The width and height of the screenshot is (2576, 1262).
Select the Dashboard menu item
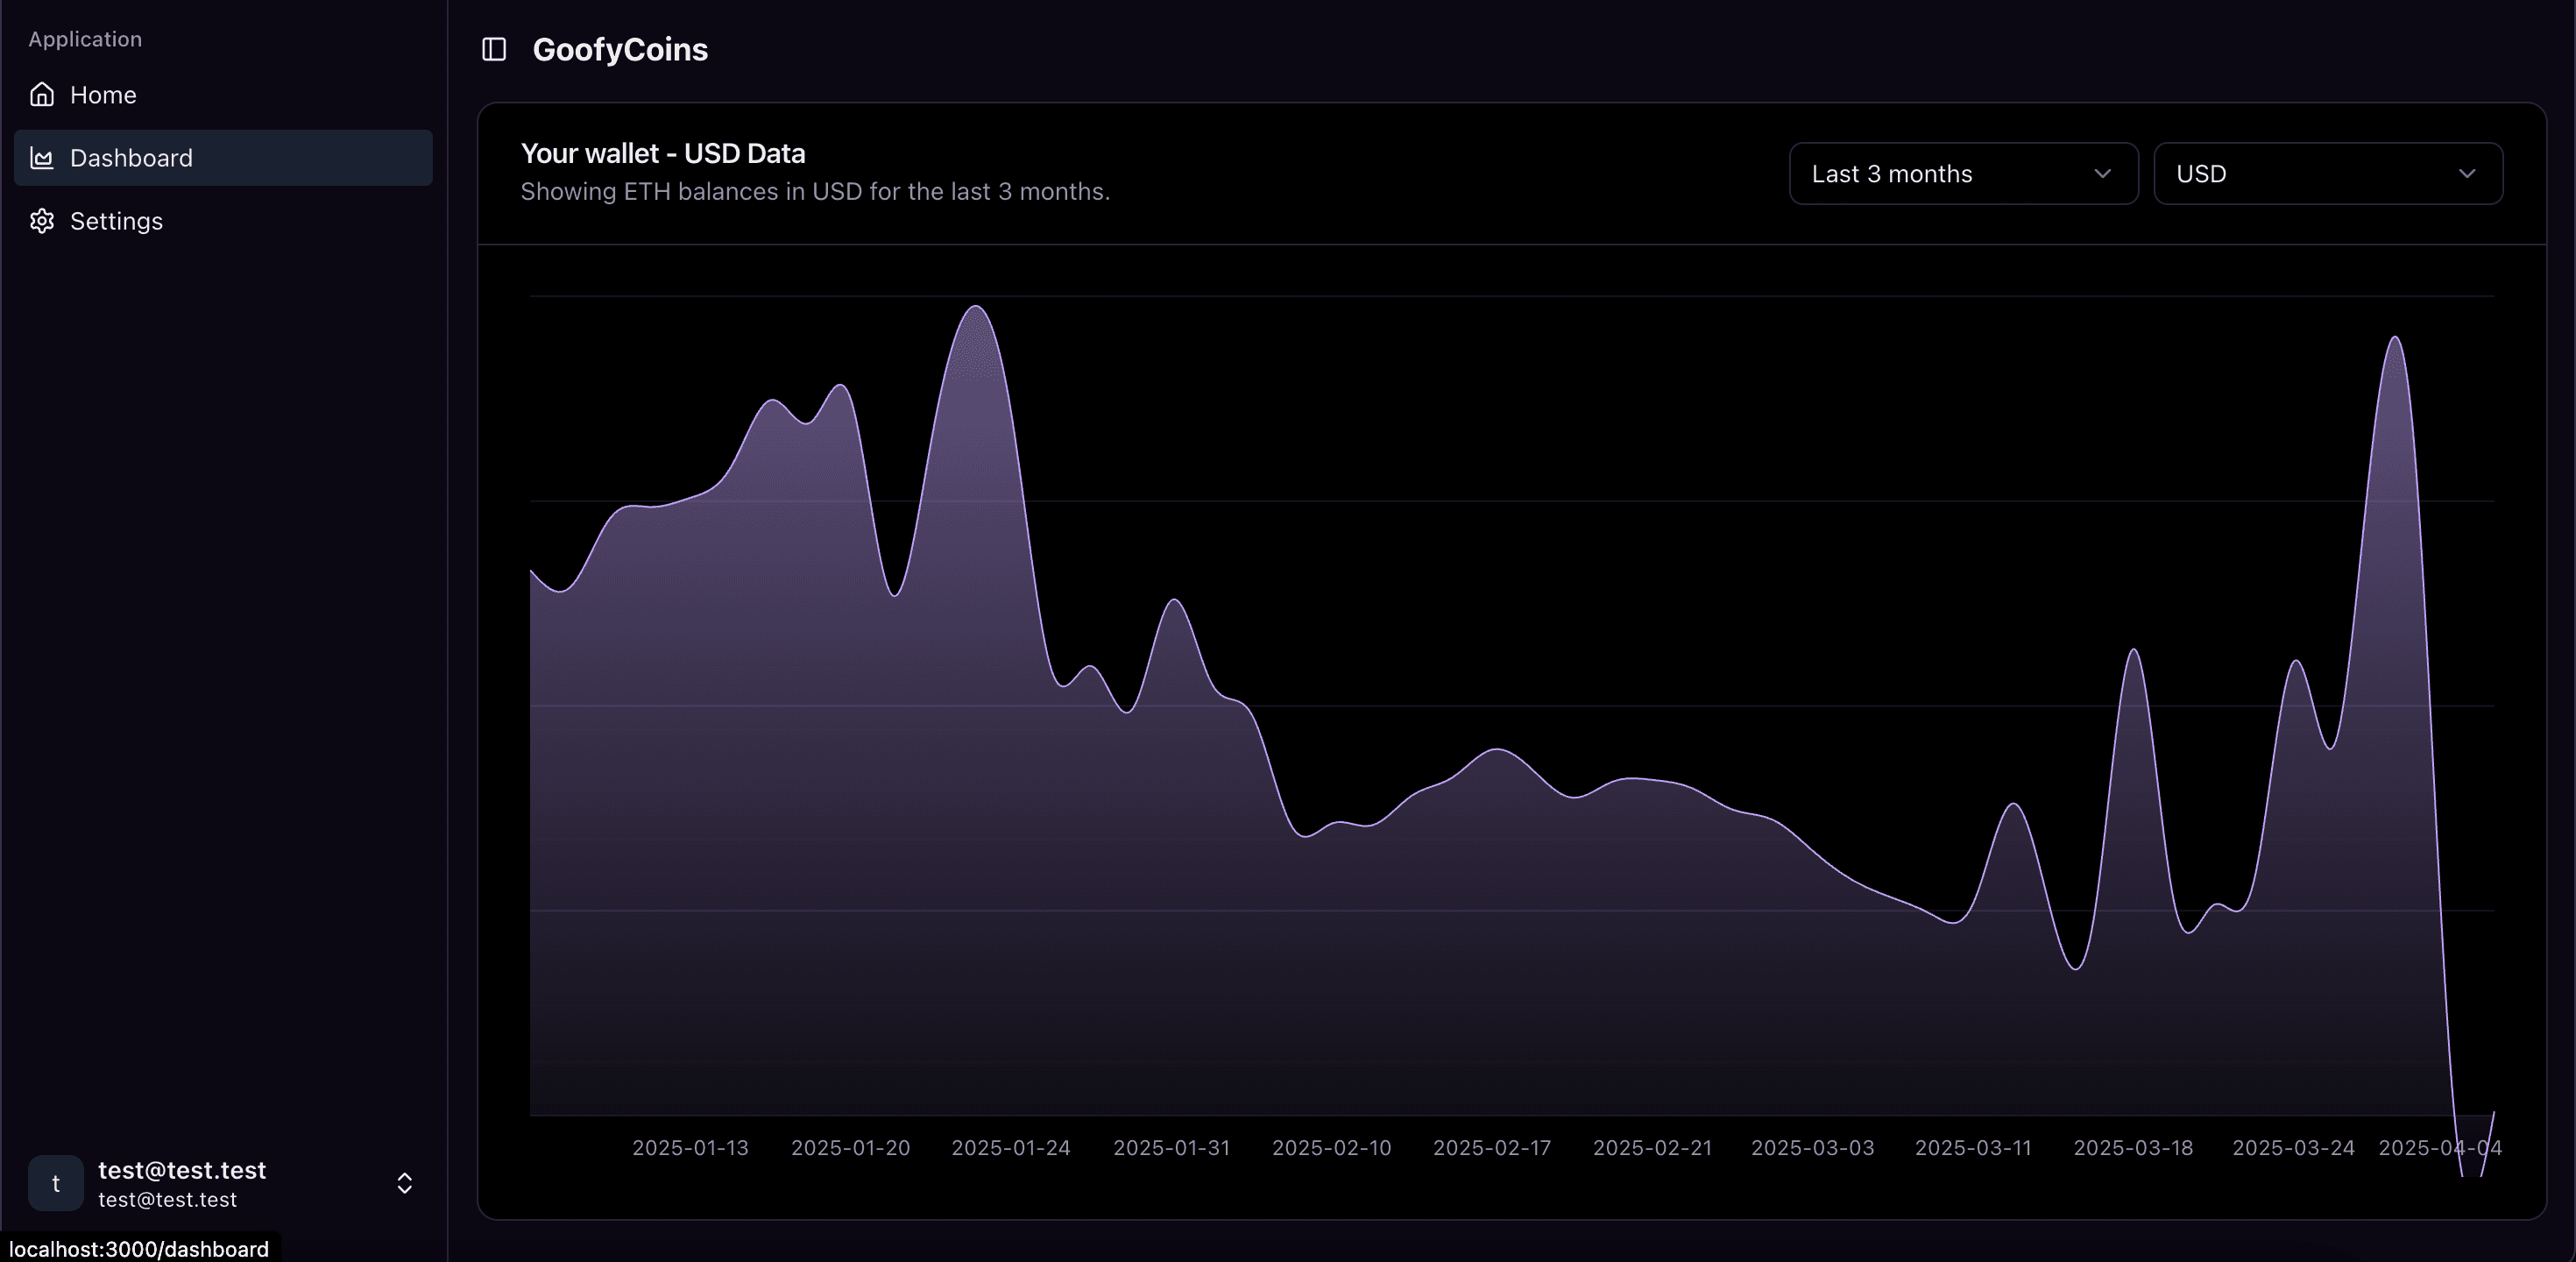(x=131, y=158)
